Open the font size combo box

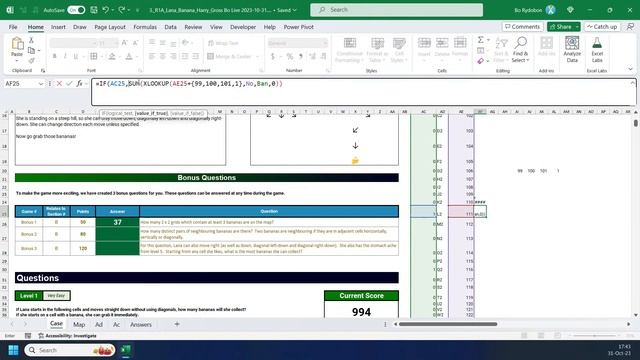coord(108,43)
